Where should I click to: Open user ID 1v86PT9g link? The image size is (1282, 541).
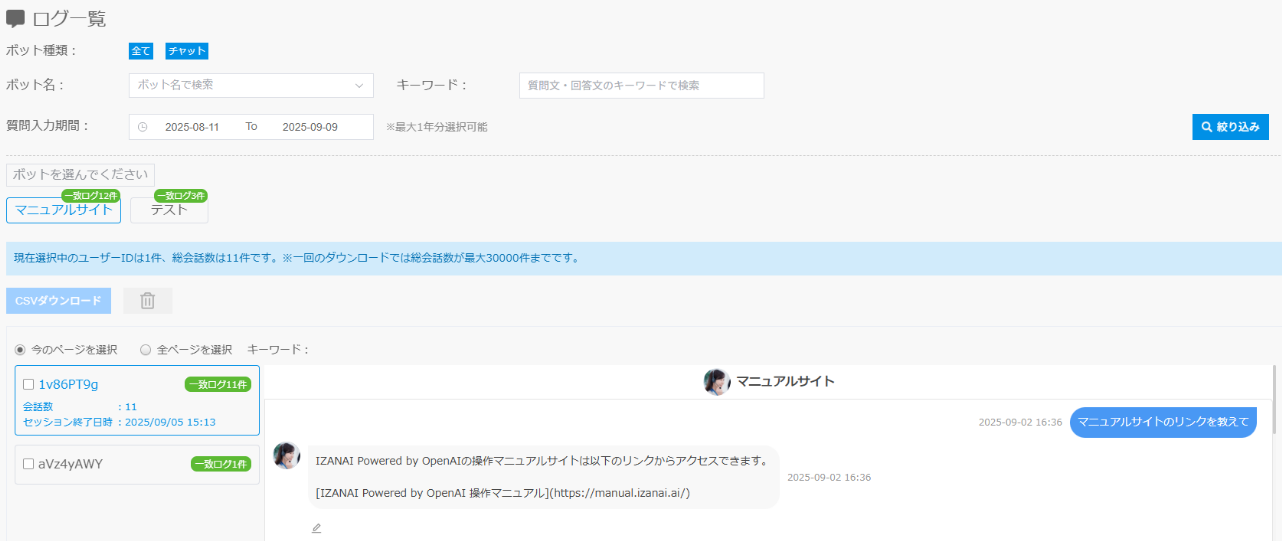point(69,385)
